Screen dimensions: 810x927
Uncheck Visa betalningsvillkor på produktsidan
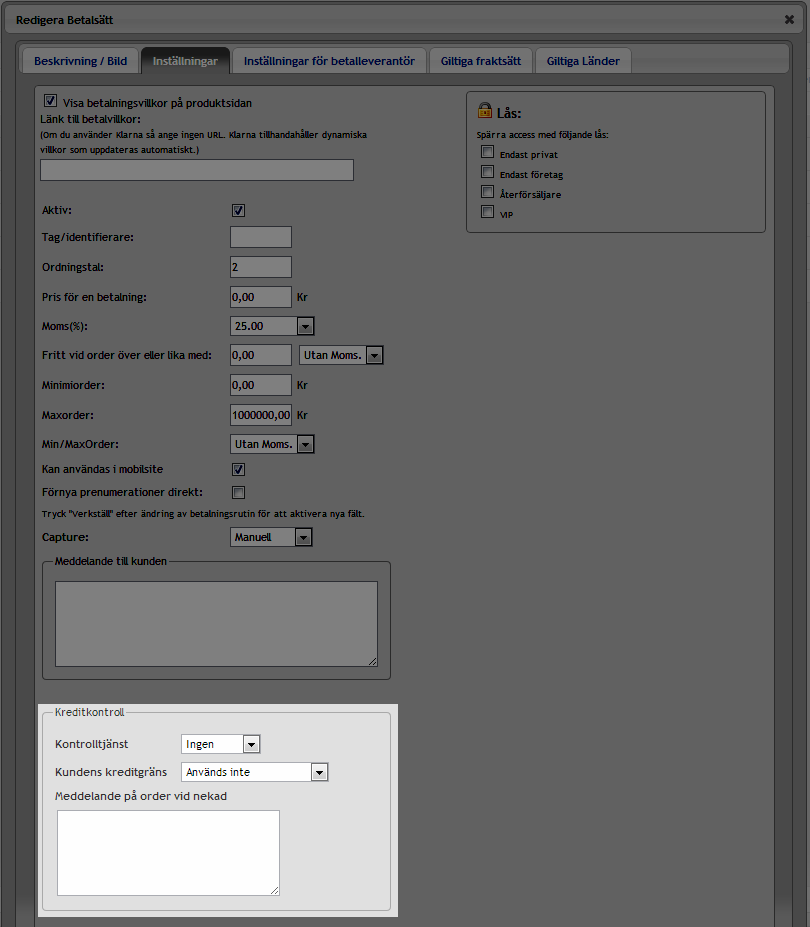point(50,101)
